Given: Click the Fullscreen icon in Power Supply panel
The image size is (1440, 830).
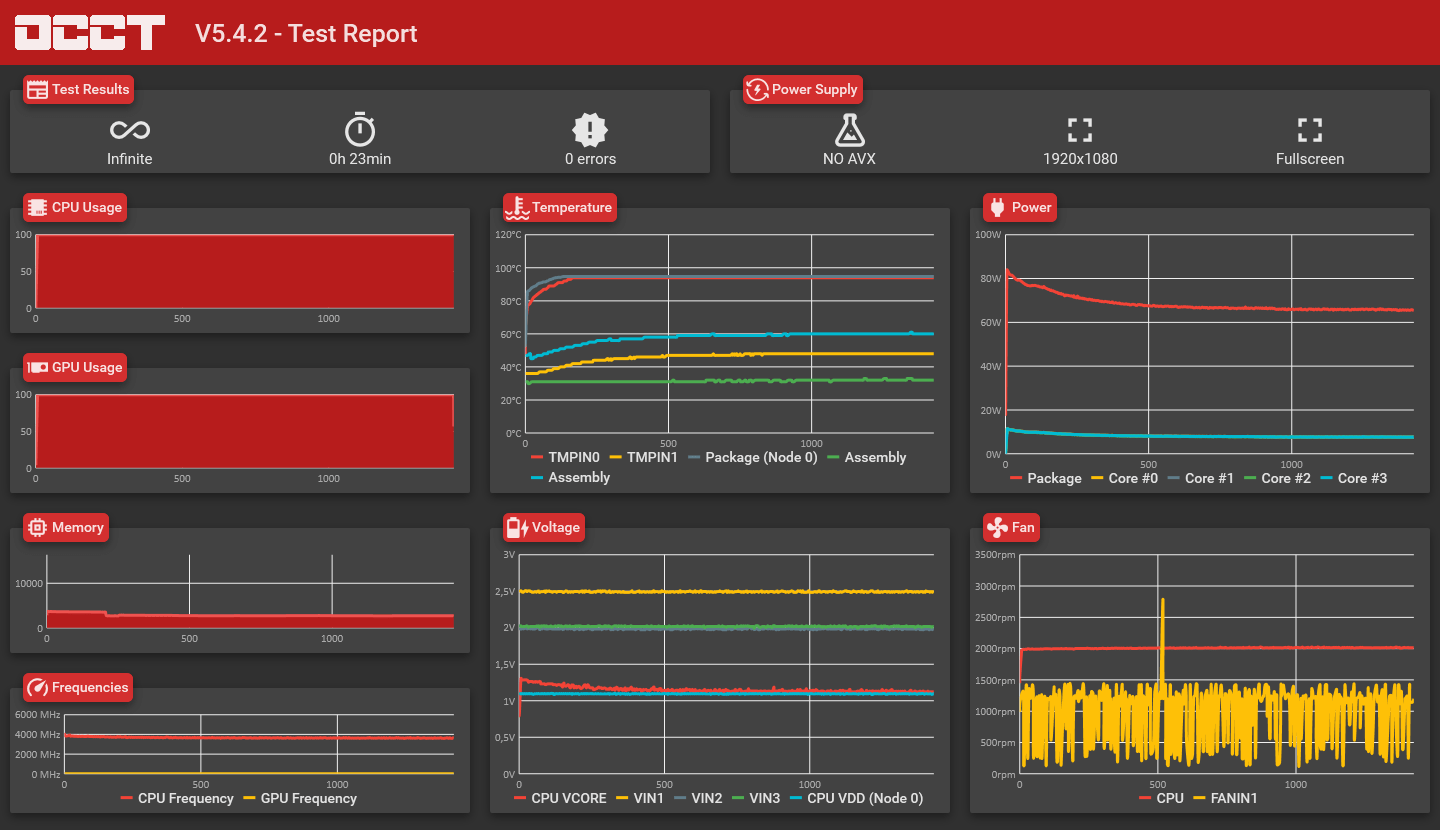Looking at the screenshot, I should tap(1310, 129).
